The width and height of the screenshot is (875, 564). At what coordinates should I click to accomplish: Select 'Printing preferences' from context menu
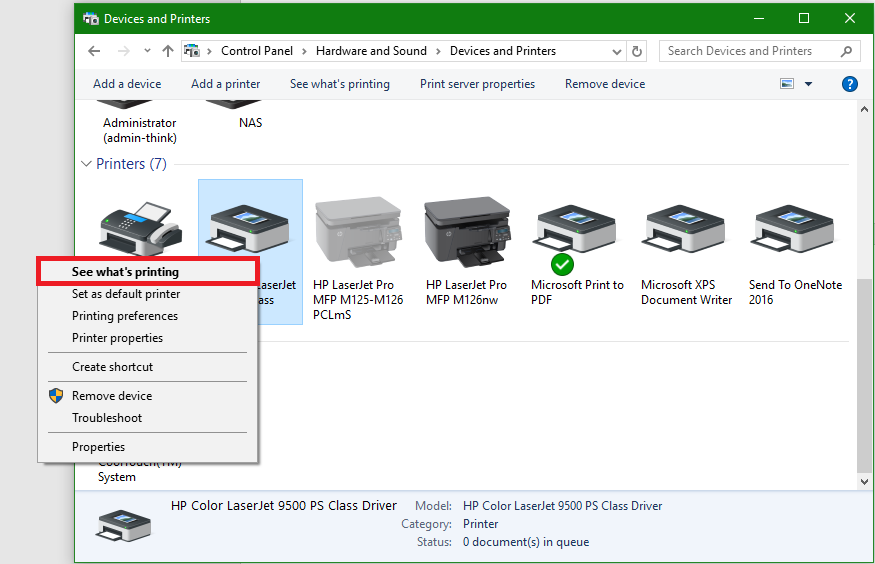125,316
